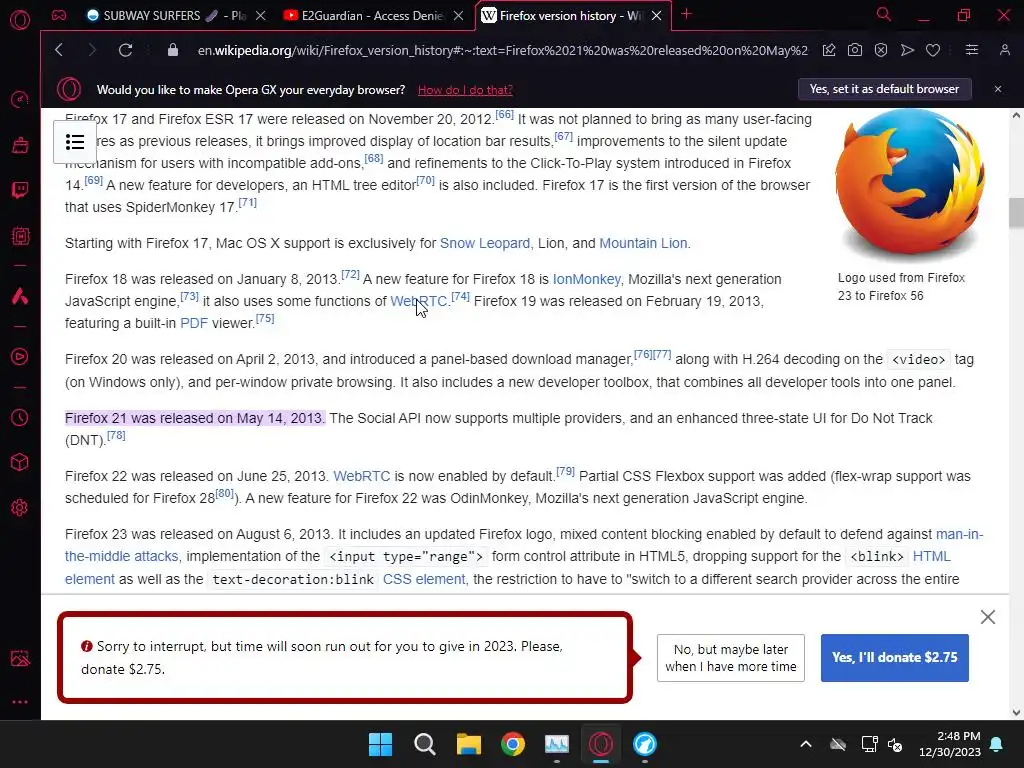Open GX Control speedometer icon in sidebar
This screenshot has width=1024, height=768.
[x=20, y=99]
